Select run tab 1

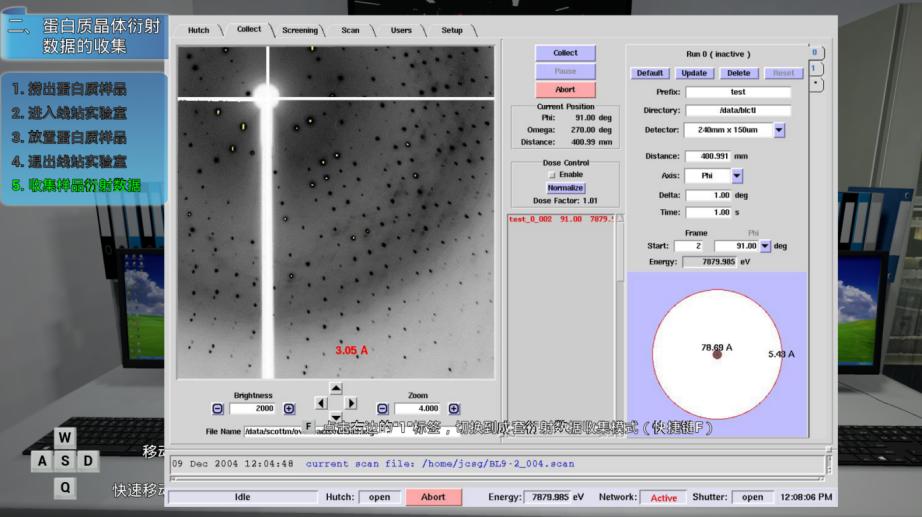[815, 68]
